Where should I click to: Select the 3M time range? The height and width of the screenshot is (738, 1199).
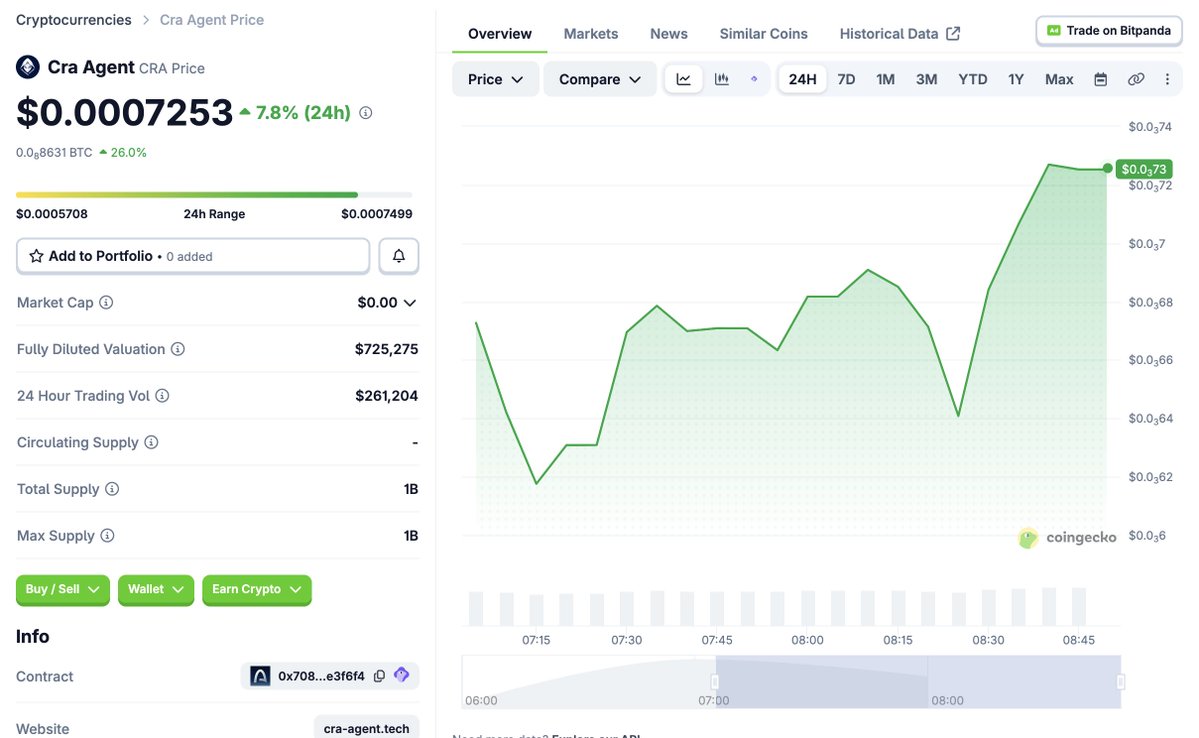pos(926,79)
